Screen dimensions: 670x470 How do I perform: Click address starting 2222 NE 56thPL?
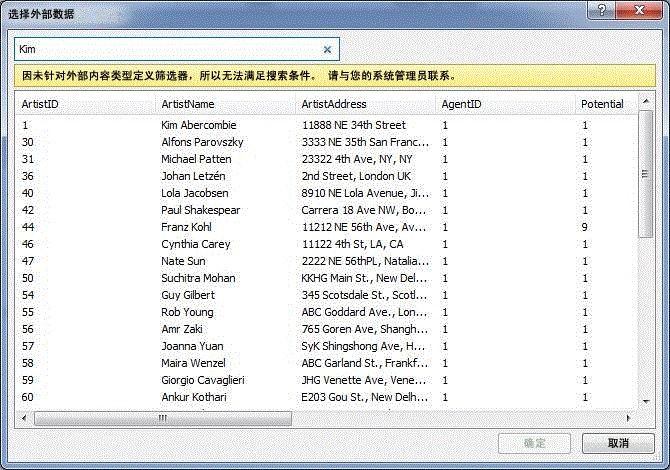[365, 261]
